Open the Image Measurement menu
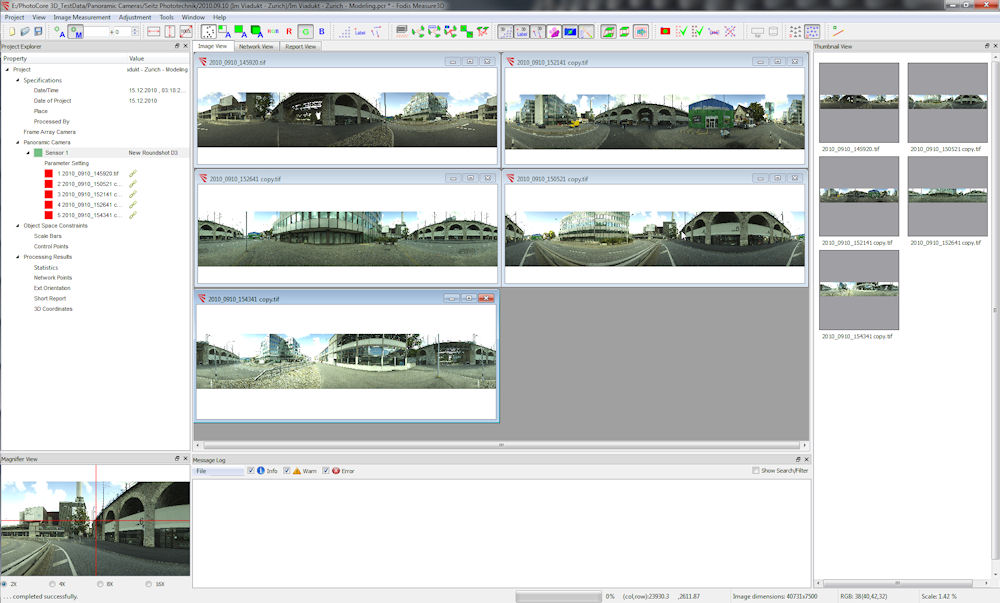 [x=82, y=17]
